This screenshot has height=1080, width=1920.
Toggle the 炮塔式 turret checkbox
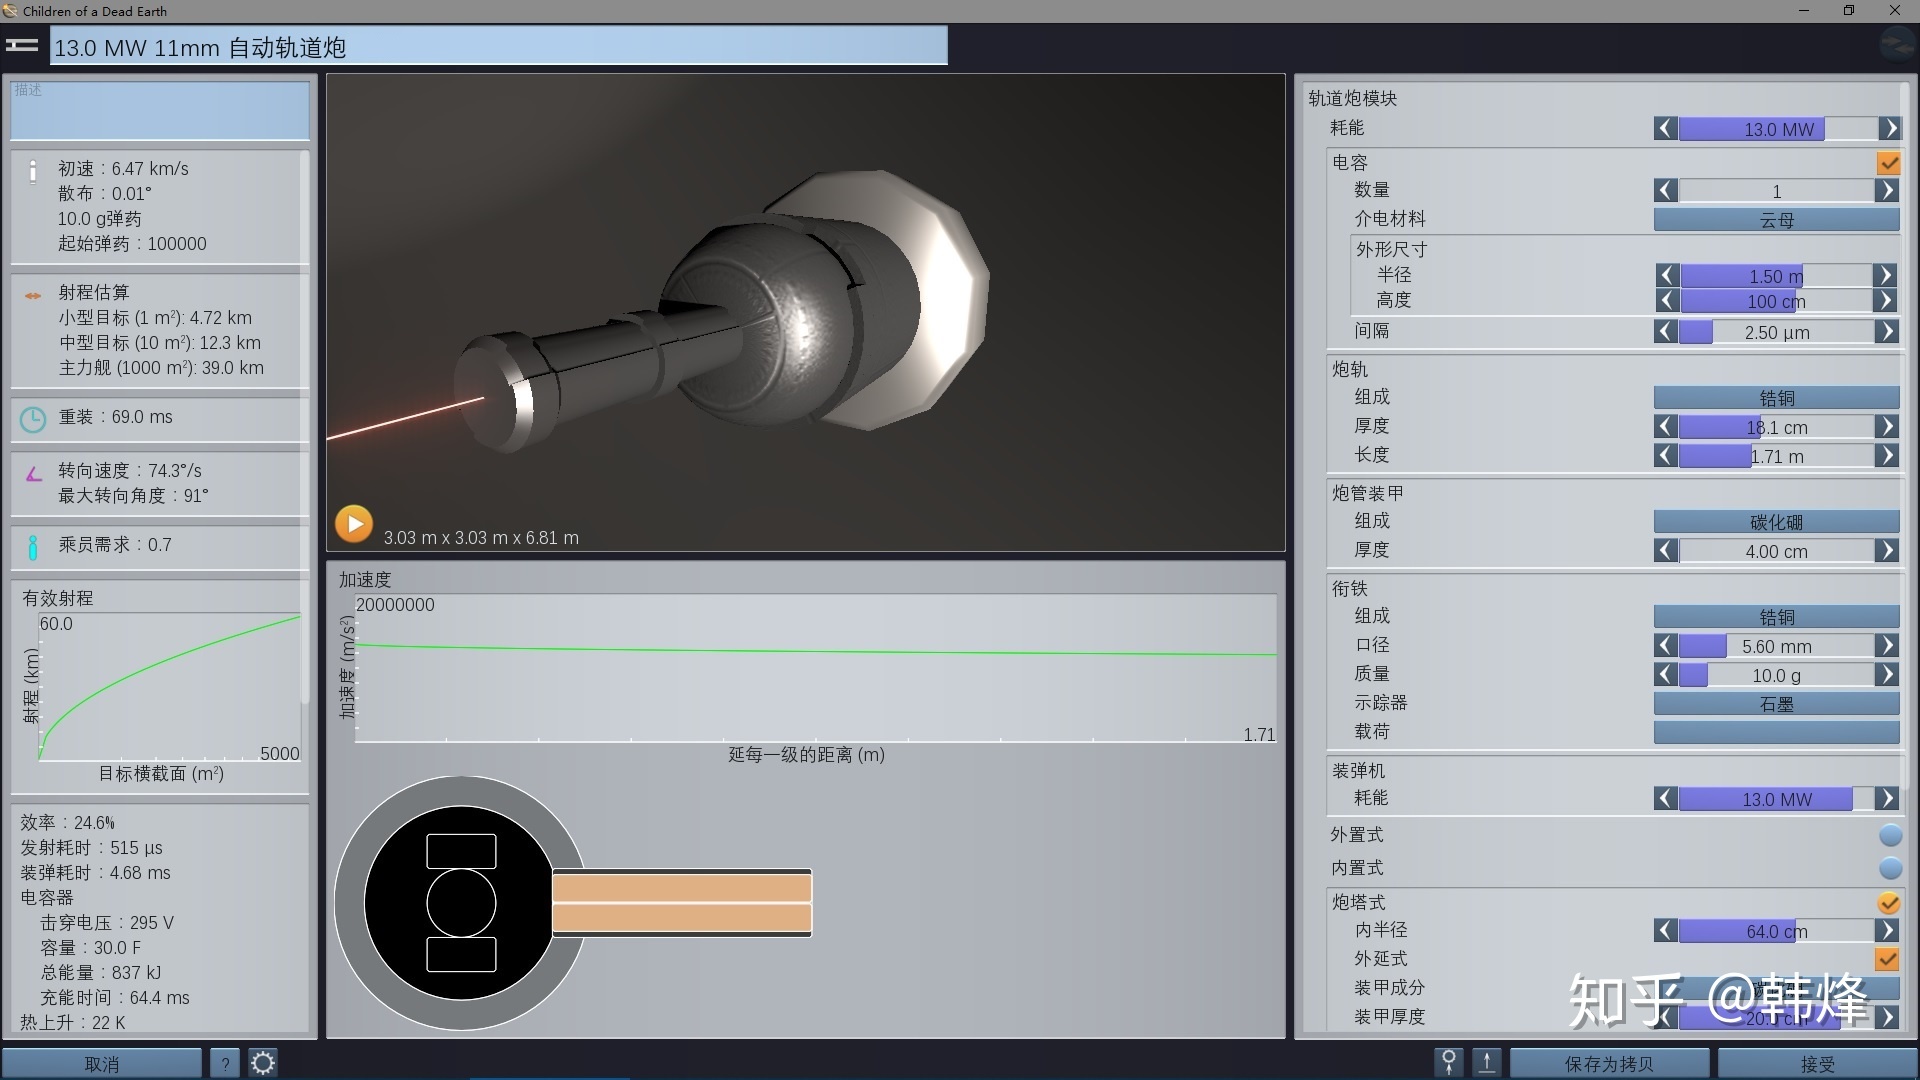(x=1888, y=903)
